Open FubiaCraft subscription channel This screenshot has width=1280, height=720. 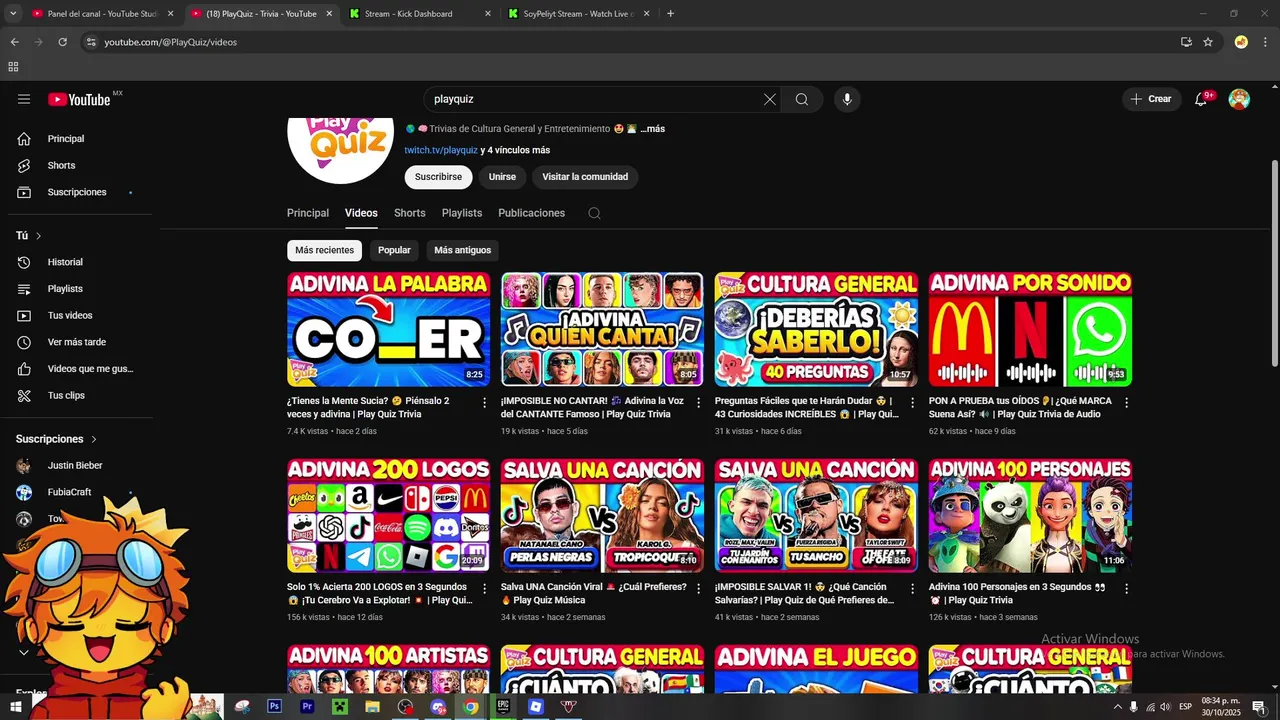coord(69,492)
